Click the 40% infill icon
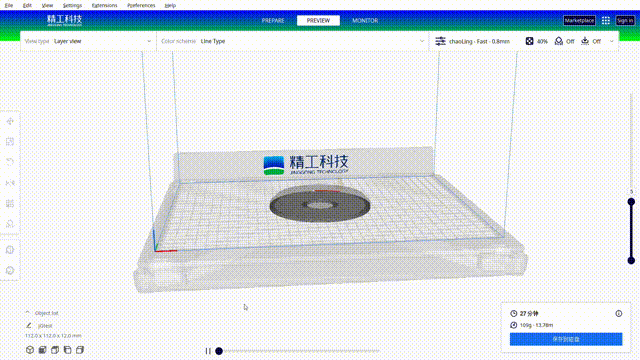The width and height of the screenshot is (640, 360). [529, 41]
